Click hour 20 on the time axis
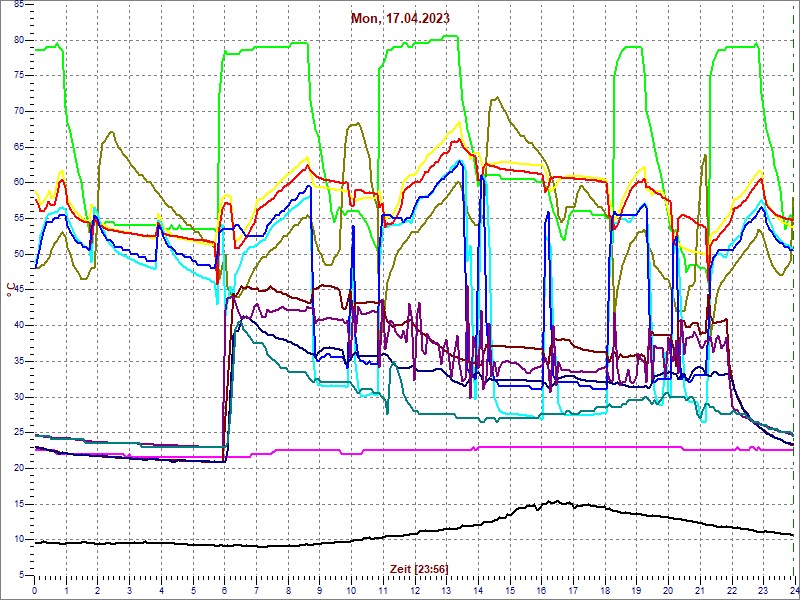 coord(667,591)
